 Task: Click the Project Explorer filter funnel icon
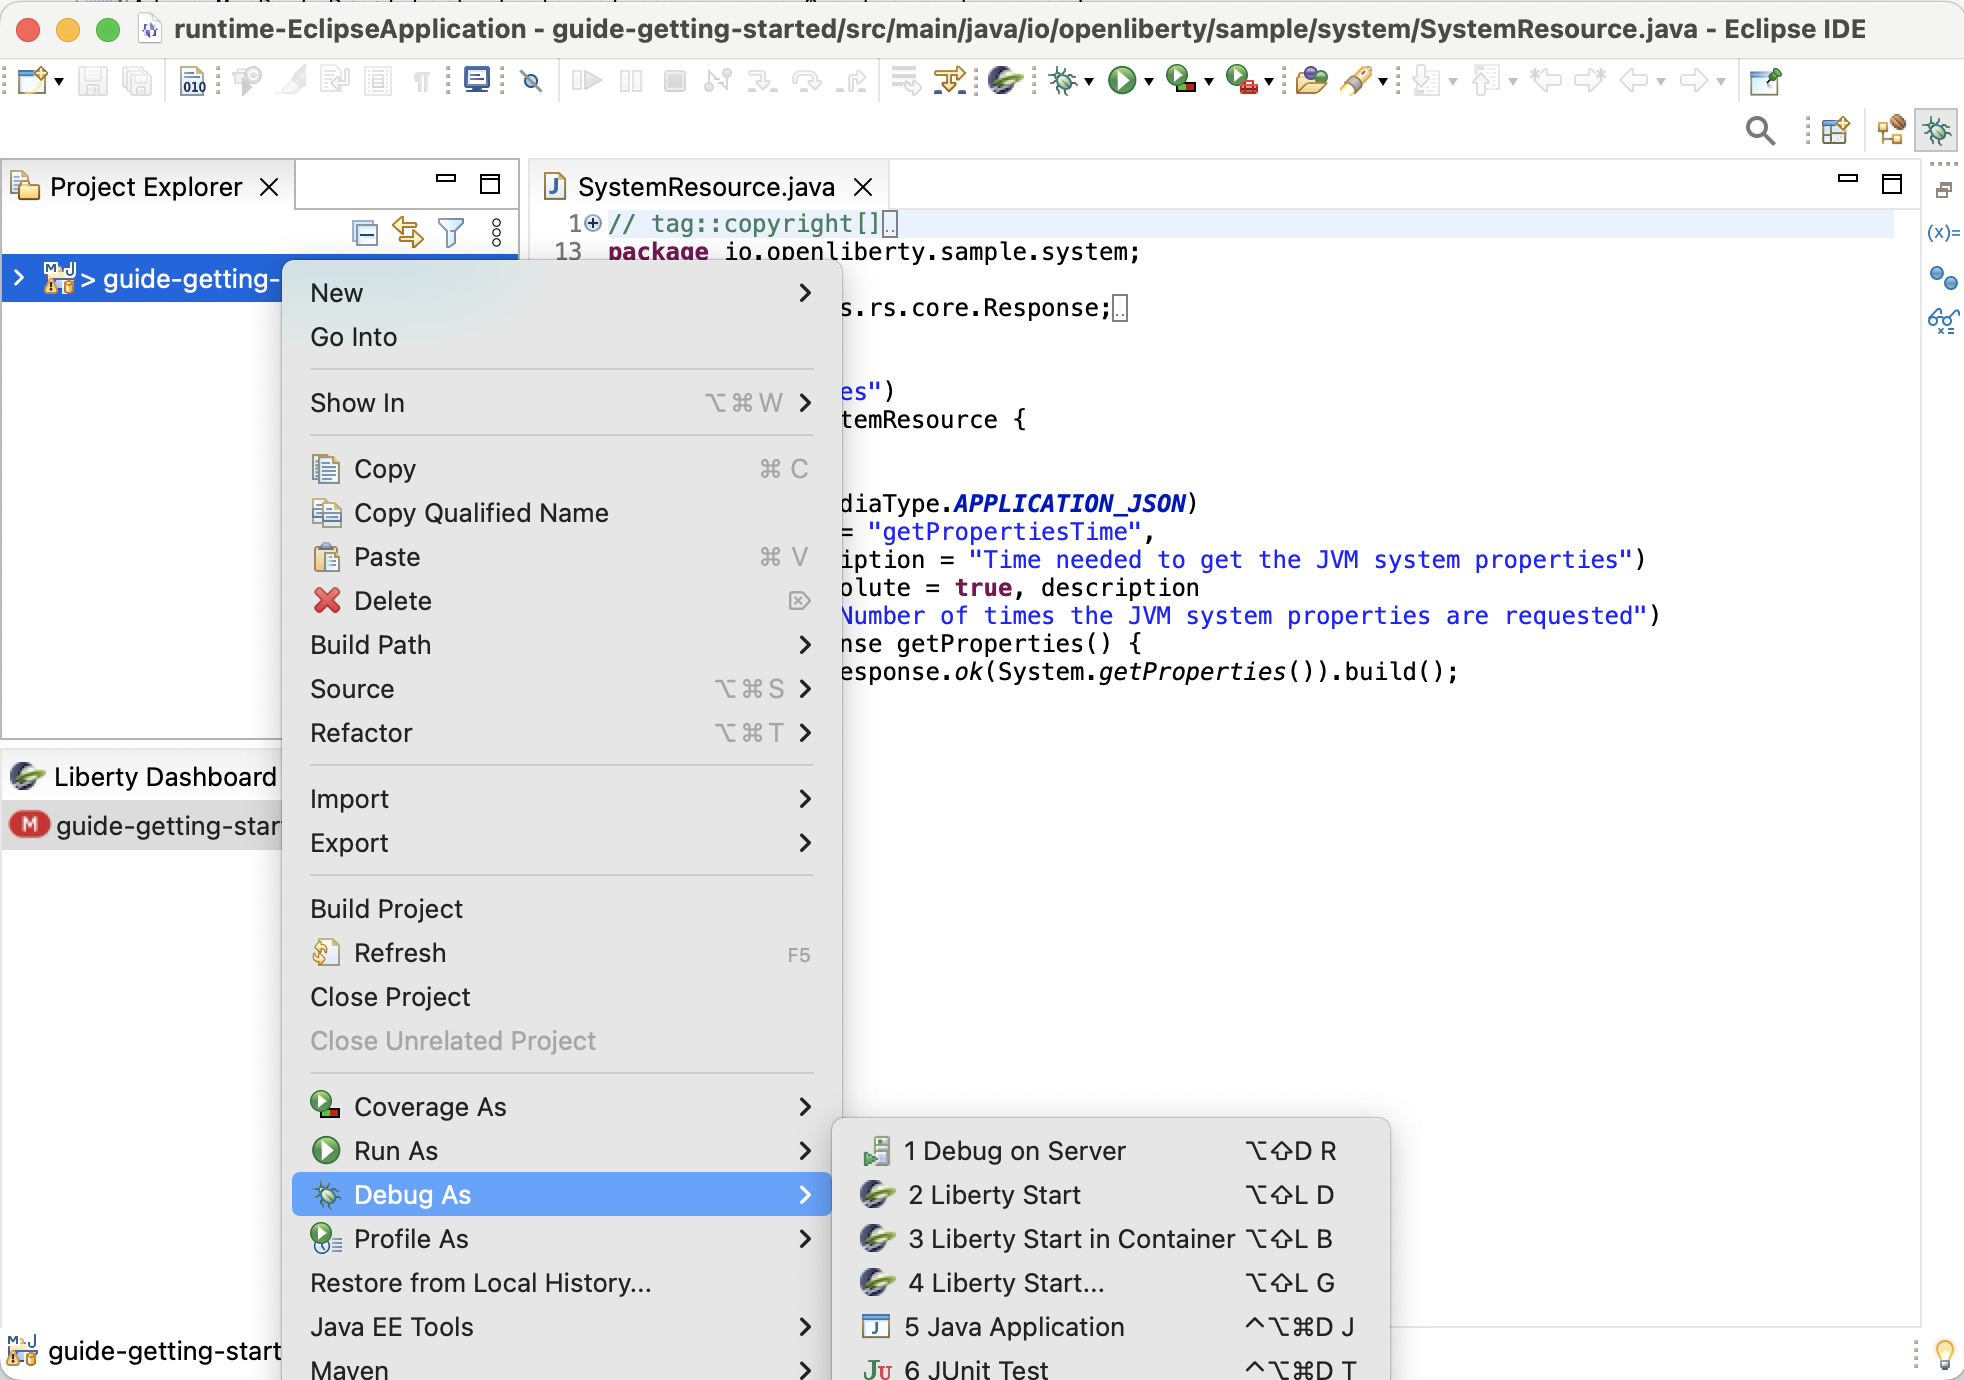(452, 233)
